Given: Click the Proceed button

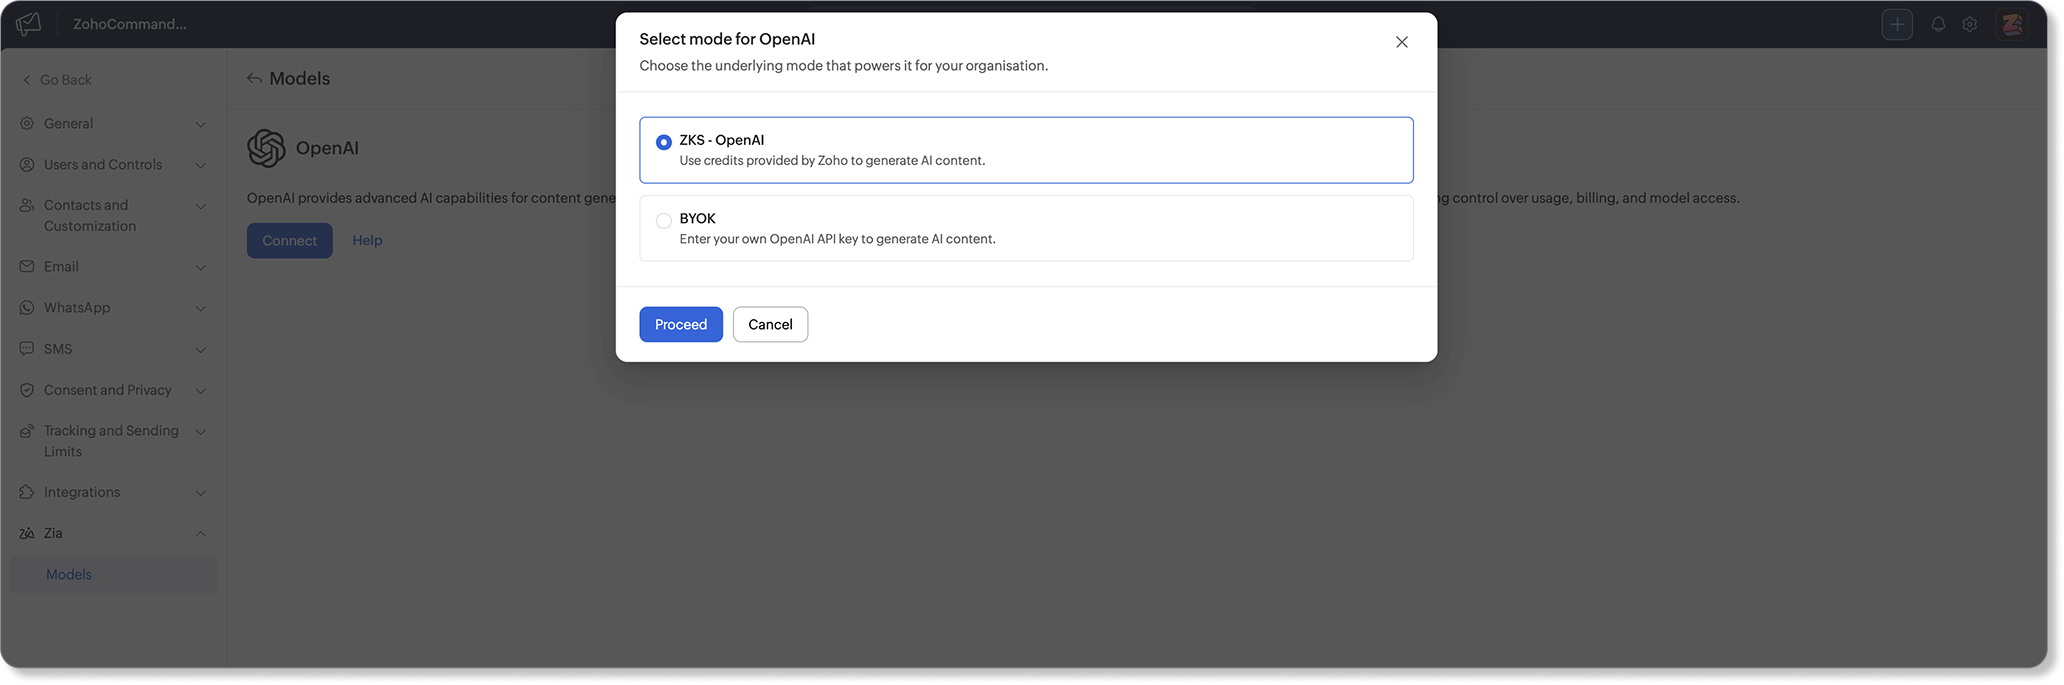Looking at the screenshot, I should point(681,325).
